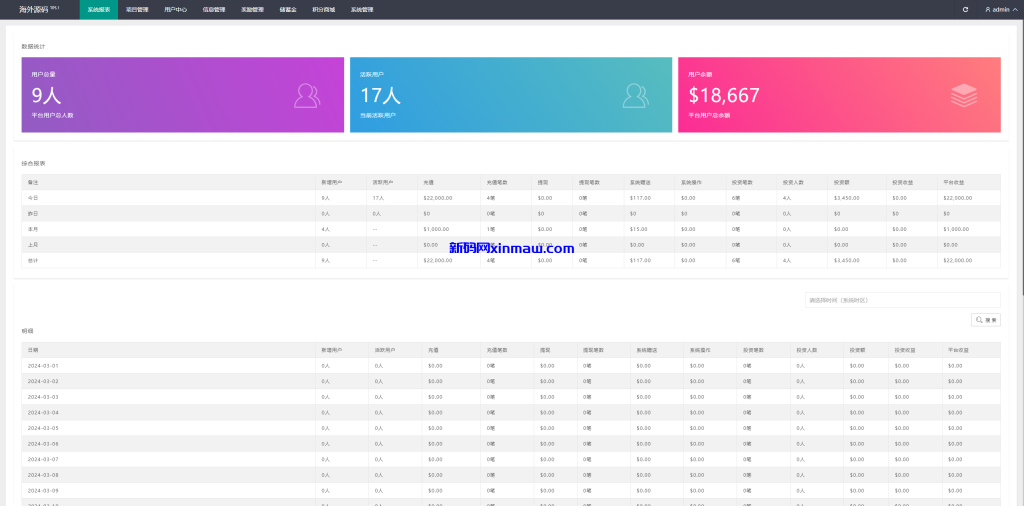Click the vertical page scrollbar
Screen dimensions: 1024x506
pos(1018,150)
